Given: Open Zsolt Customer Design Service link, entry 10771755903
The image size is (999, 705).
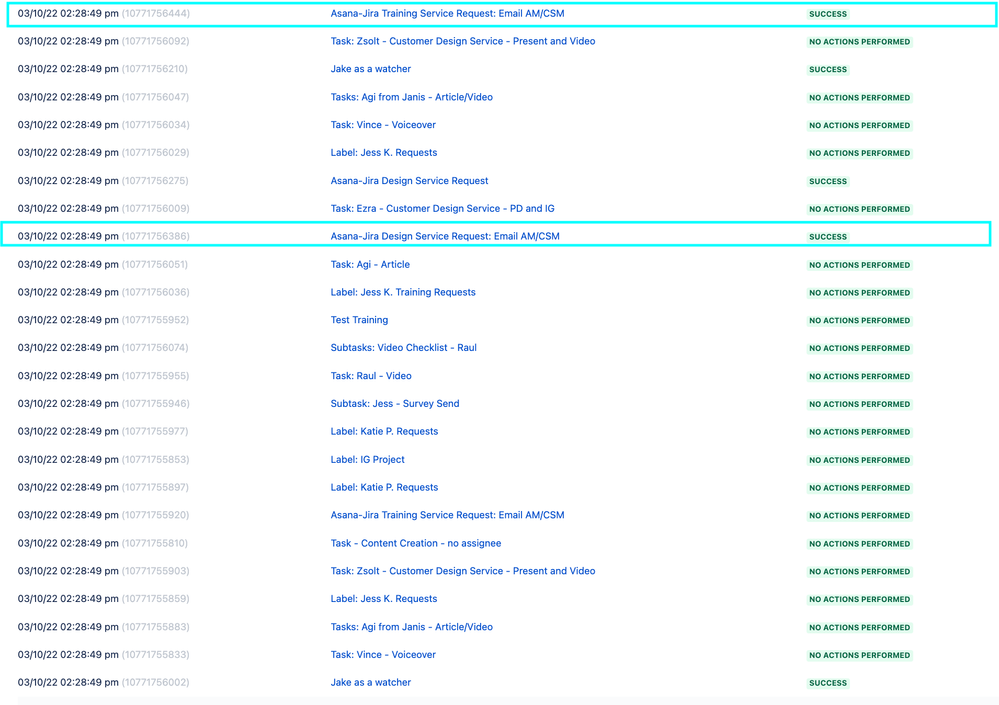Looking at the screenshot, I should pyautogui.click(x=463, y=571).
